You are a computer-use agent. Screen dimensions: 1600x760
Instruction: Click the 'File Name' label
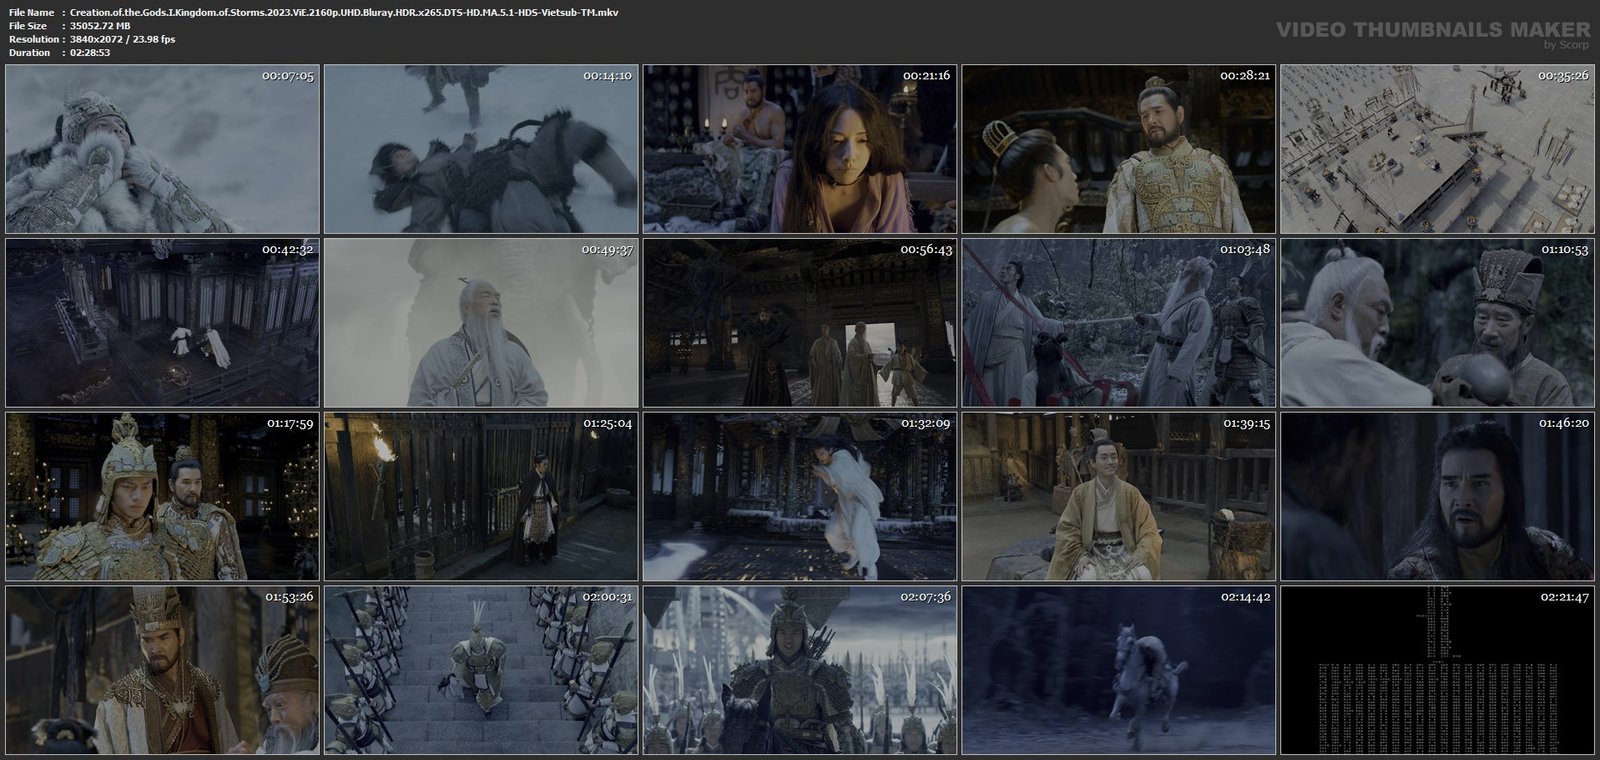coord(31,12)
